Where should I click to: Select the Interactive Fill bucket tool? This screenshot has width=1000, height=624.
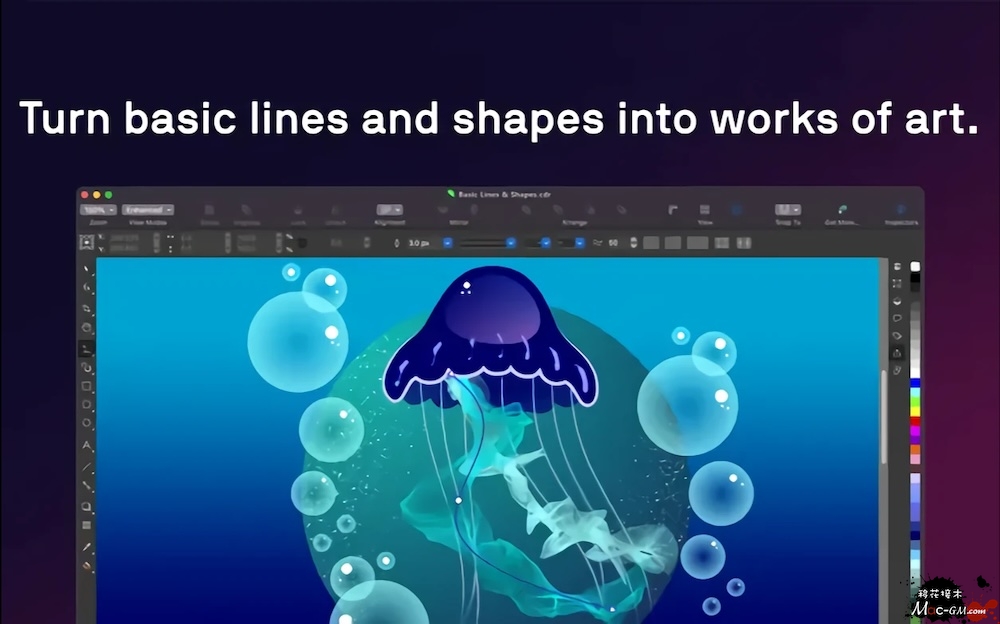click(87, 565)
